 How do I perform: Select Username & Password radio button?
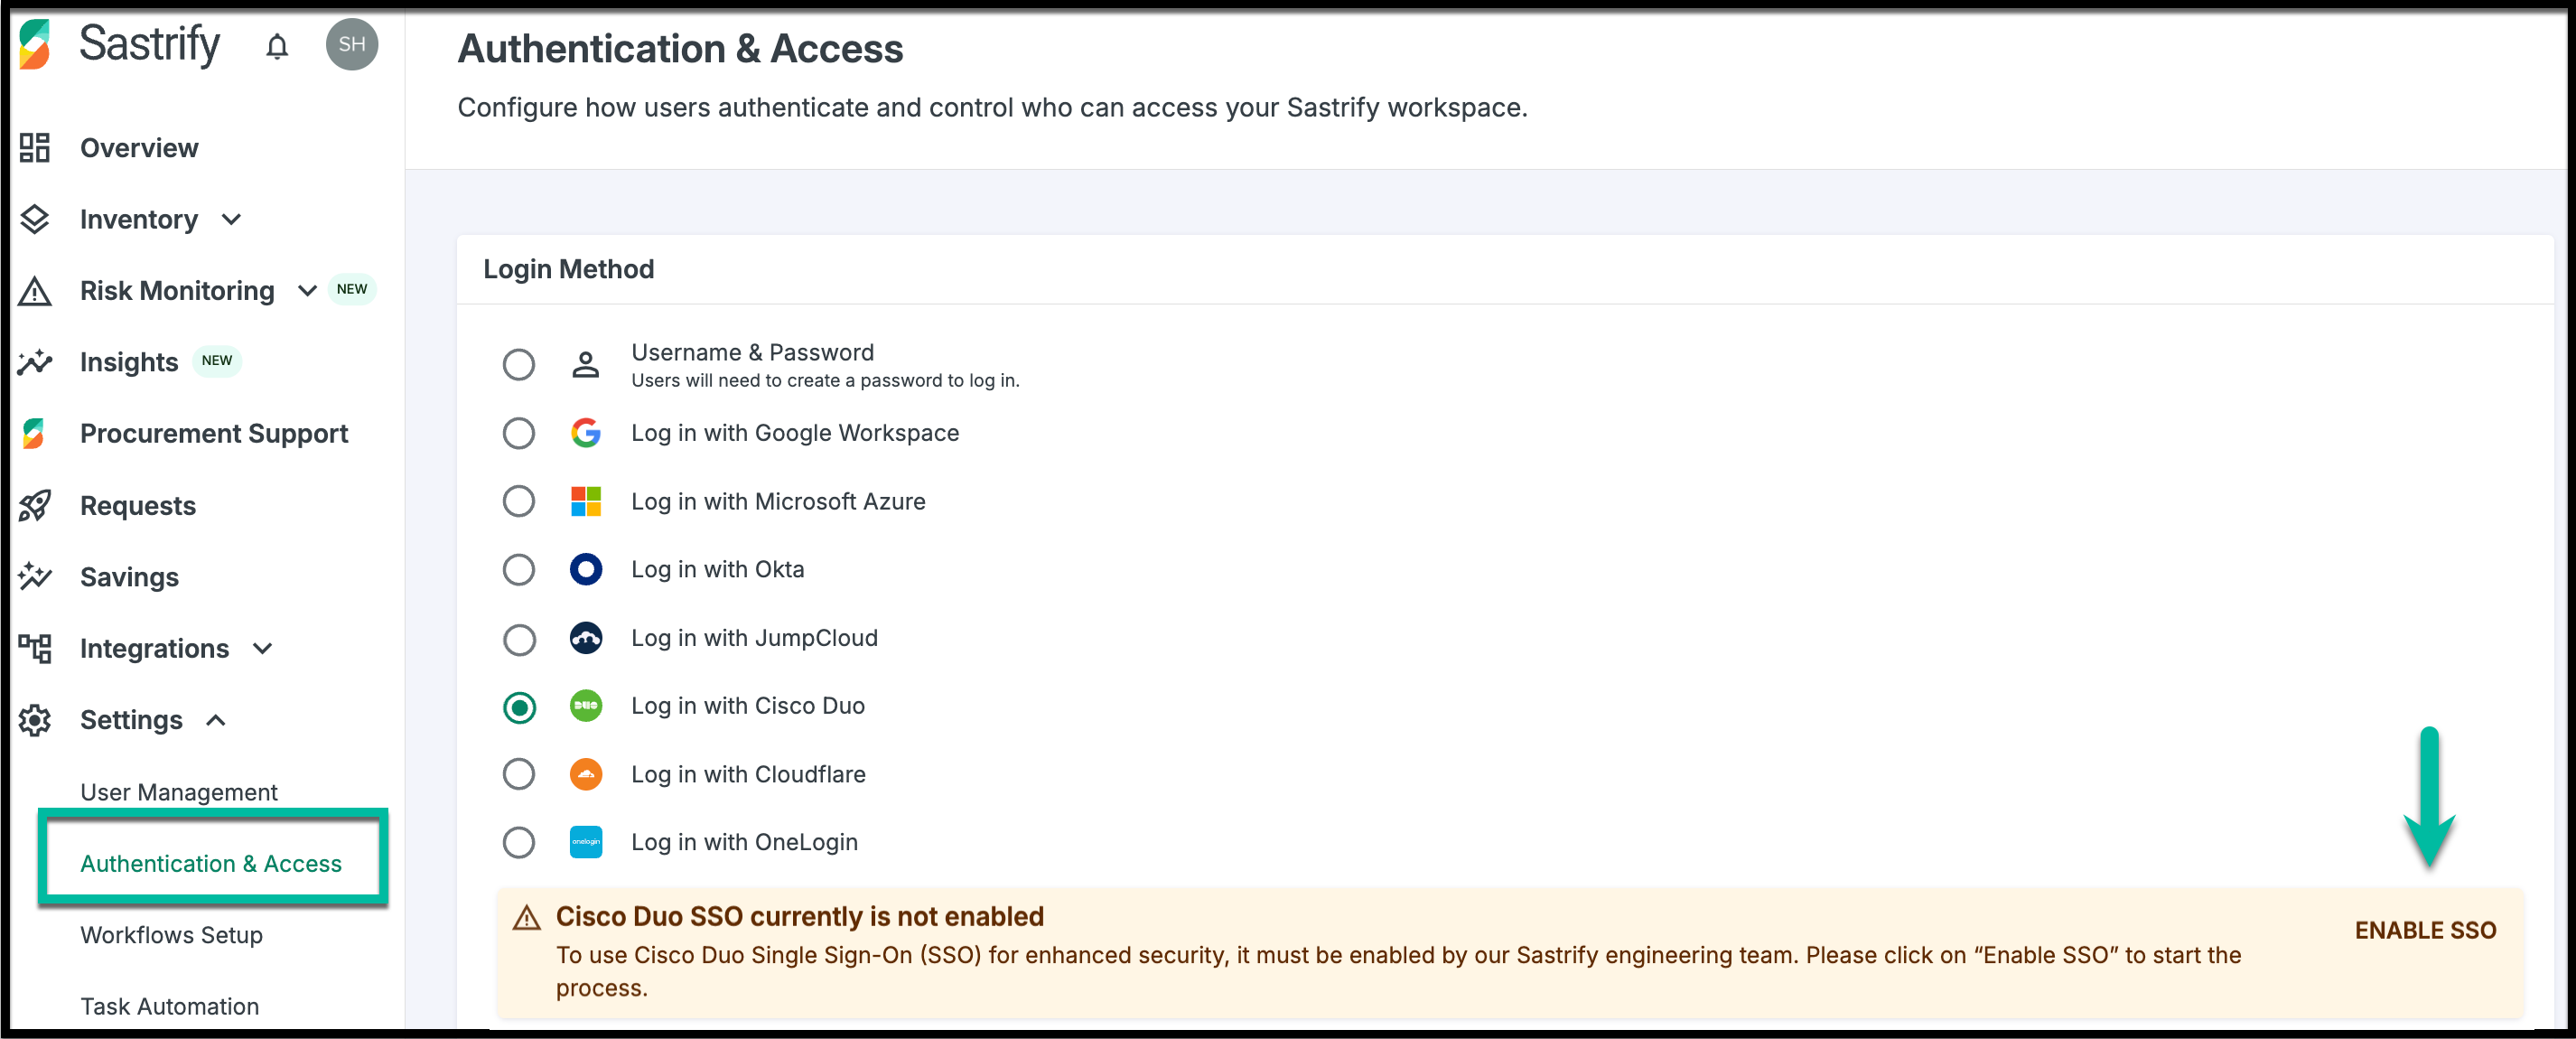tap(518, 365)
